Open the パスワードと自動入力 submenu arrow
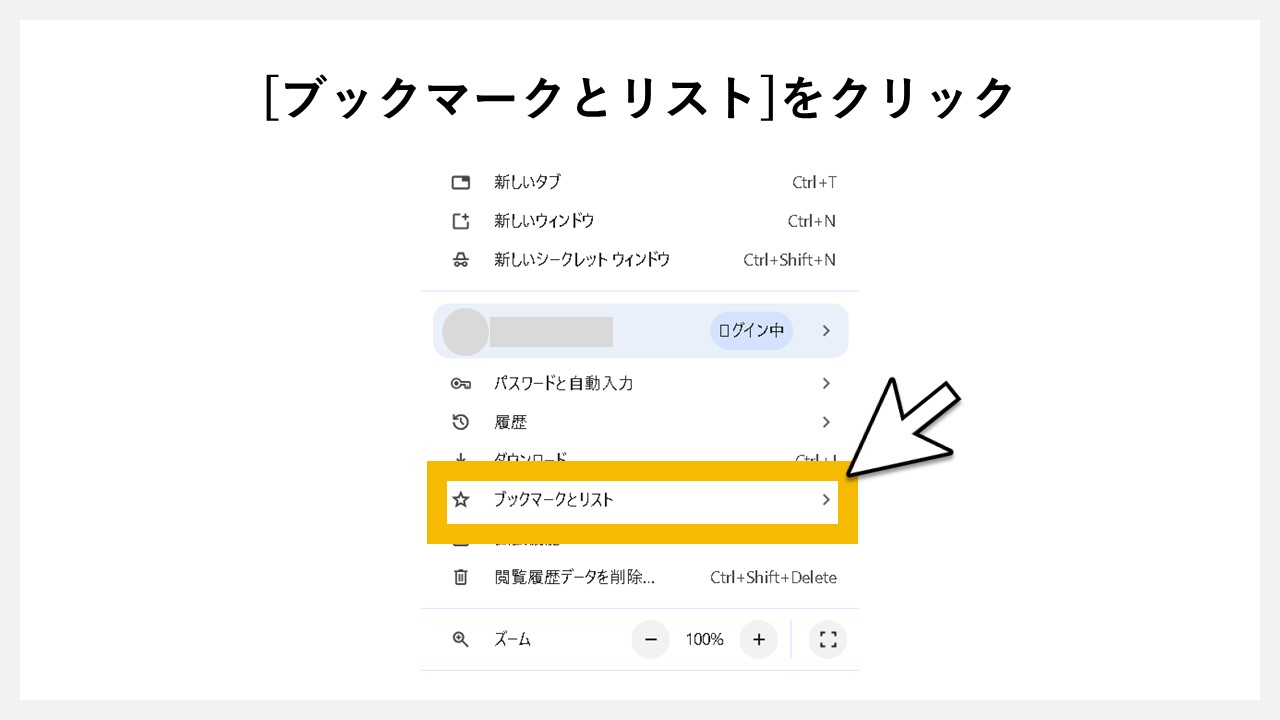The height and width of the screenshot is (720, 1280). coord(826,383)
